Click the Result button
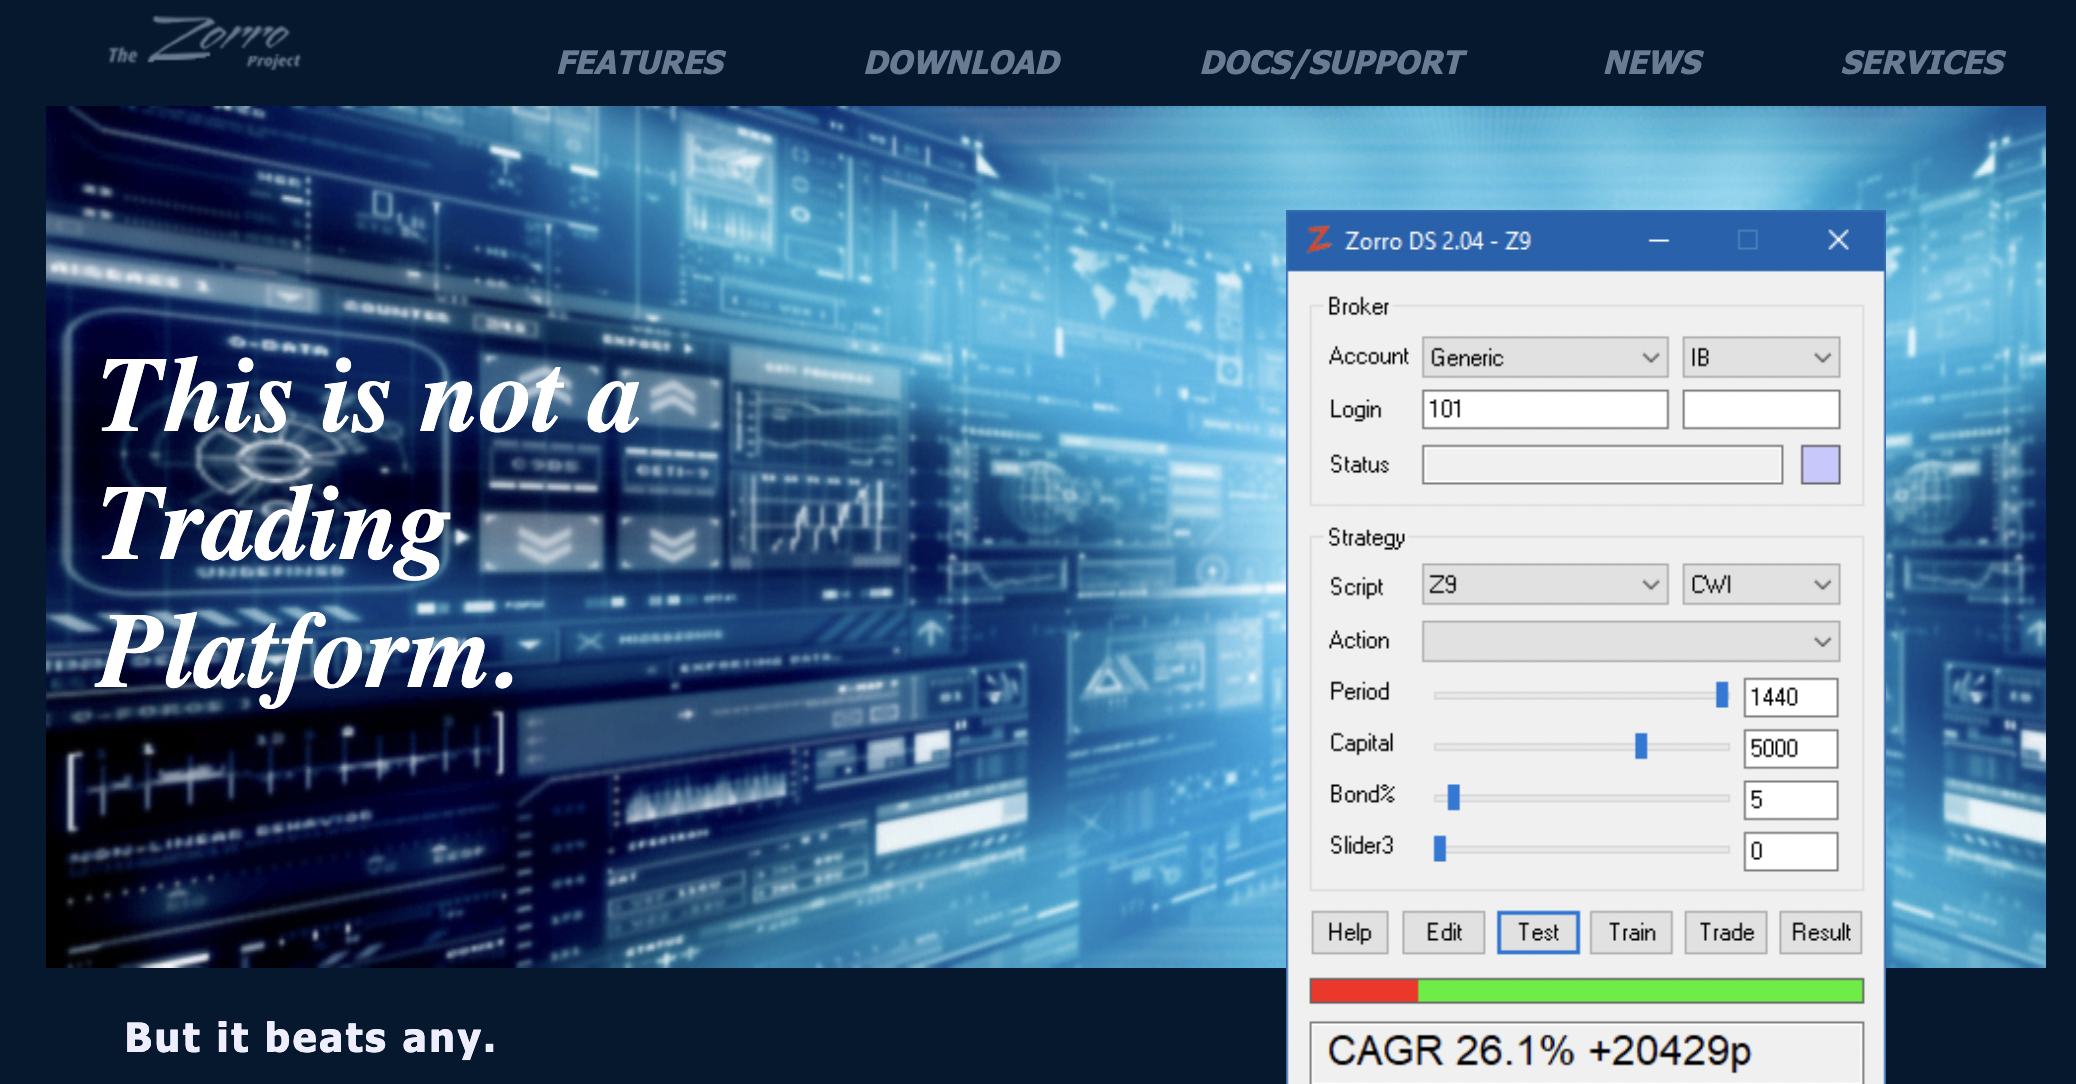 (x=1820, y=932)
